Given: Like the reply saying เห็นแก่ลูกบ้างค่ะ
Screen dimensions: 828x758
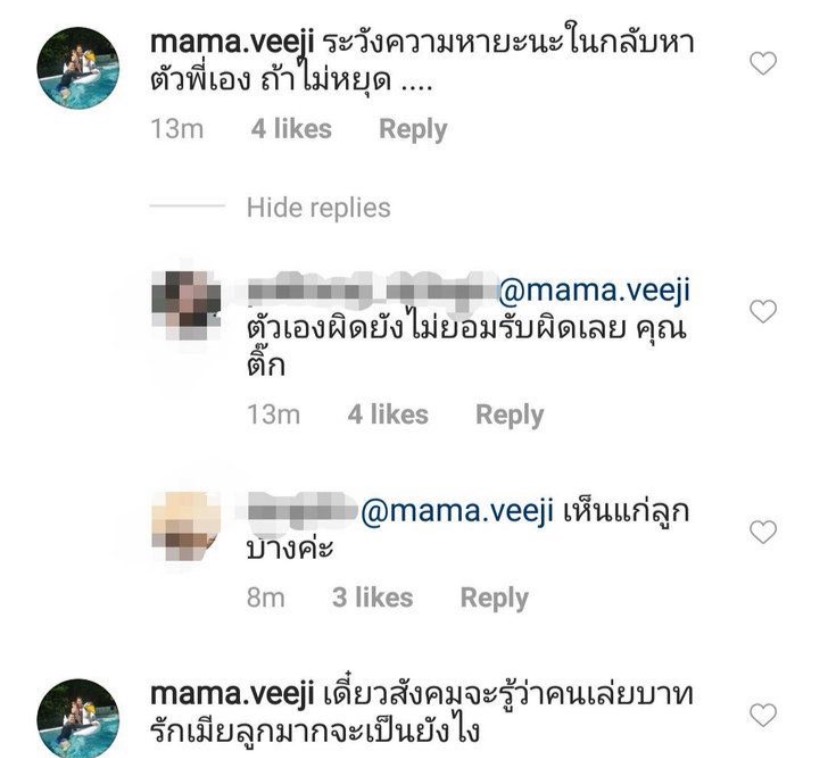Looking at the screenshot, I should 763,532.
